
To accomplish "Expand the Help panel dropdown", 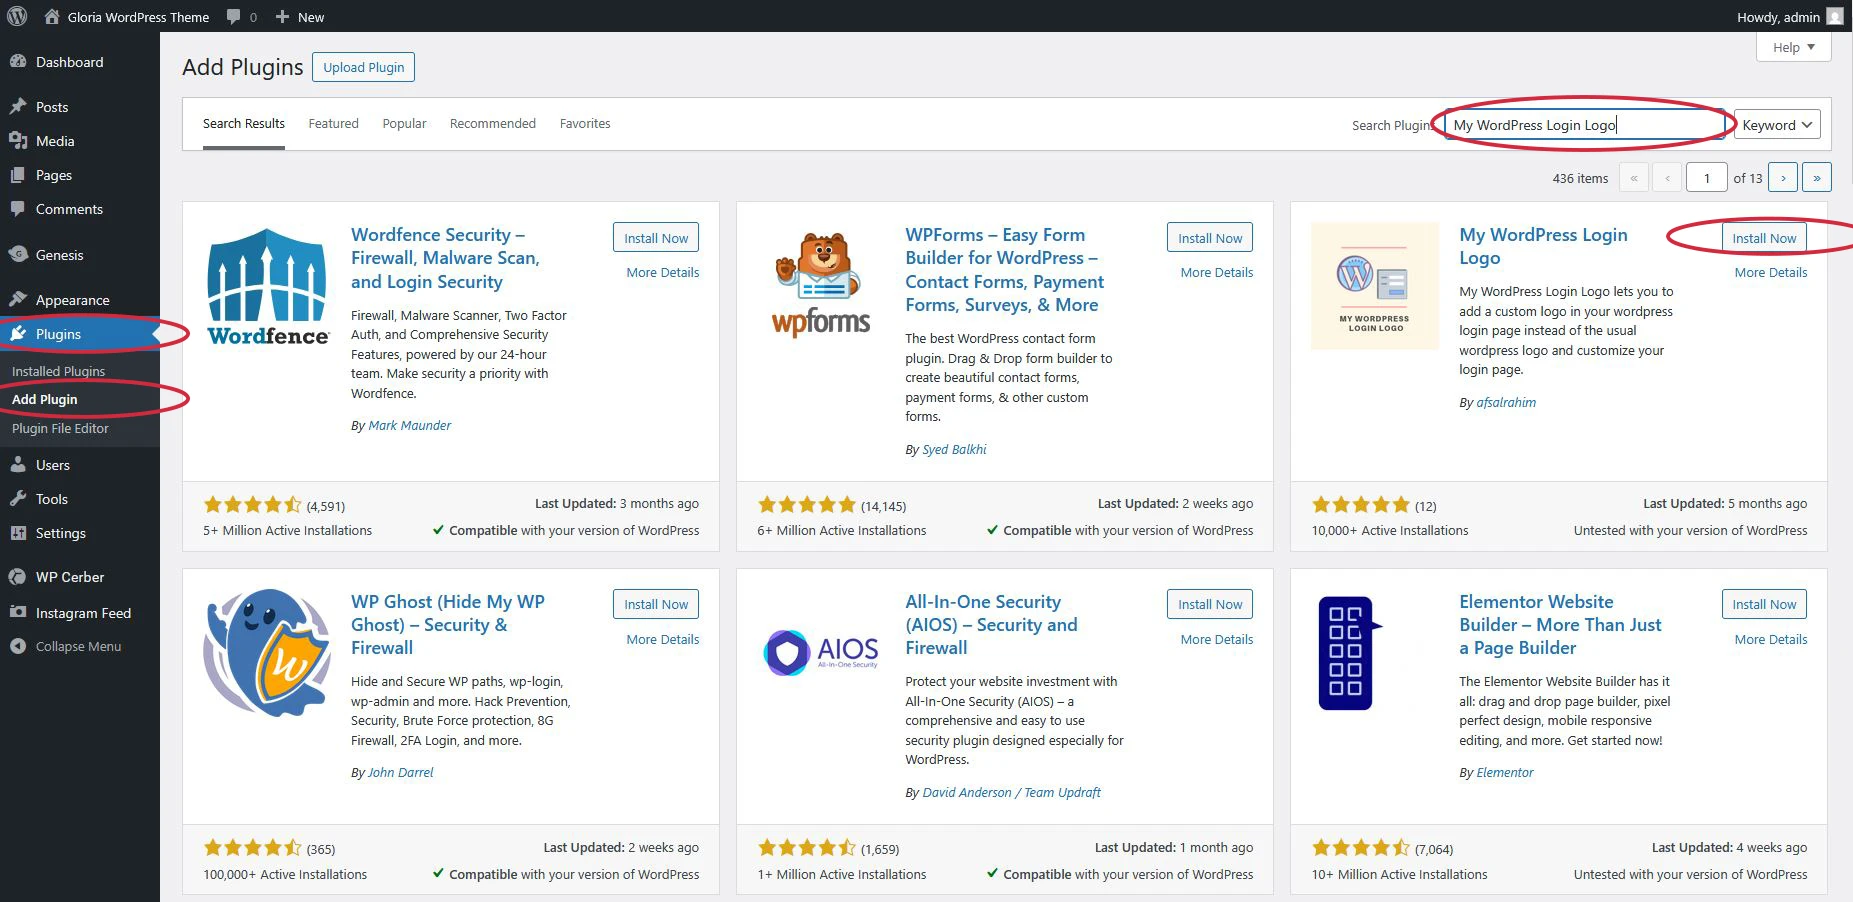I will click(x=1793, y=47).
